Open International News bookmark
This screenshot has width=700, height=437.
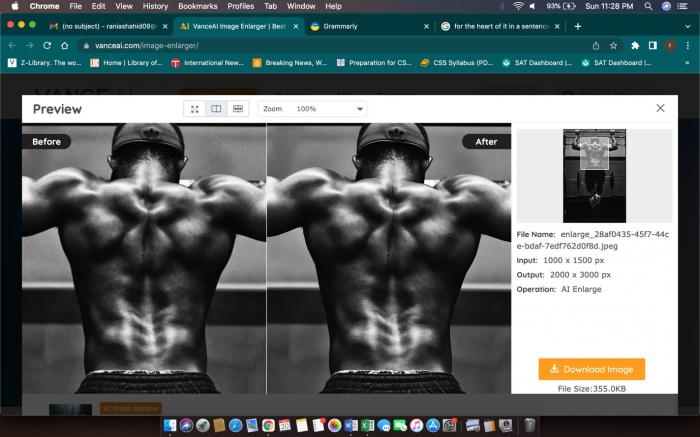pyautogui.click(x=208, y=63)
